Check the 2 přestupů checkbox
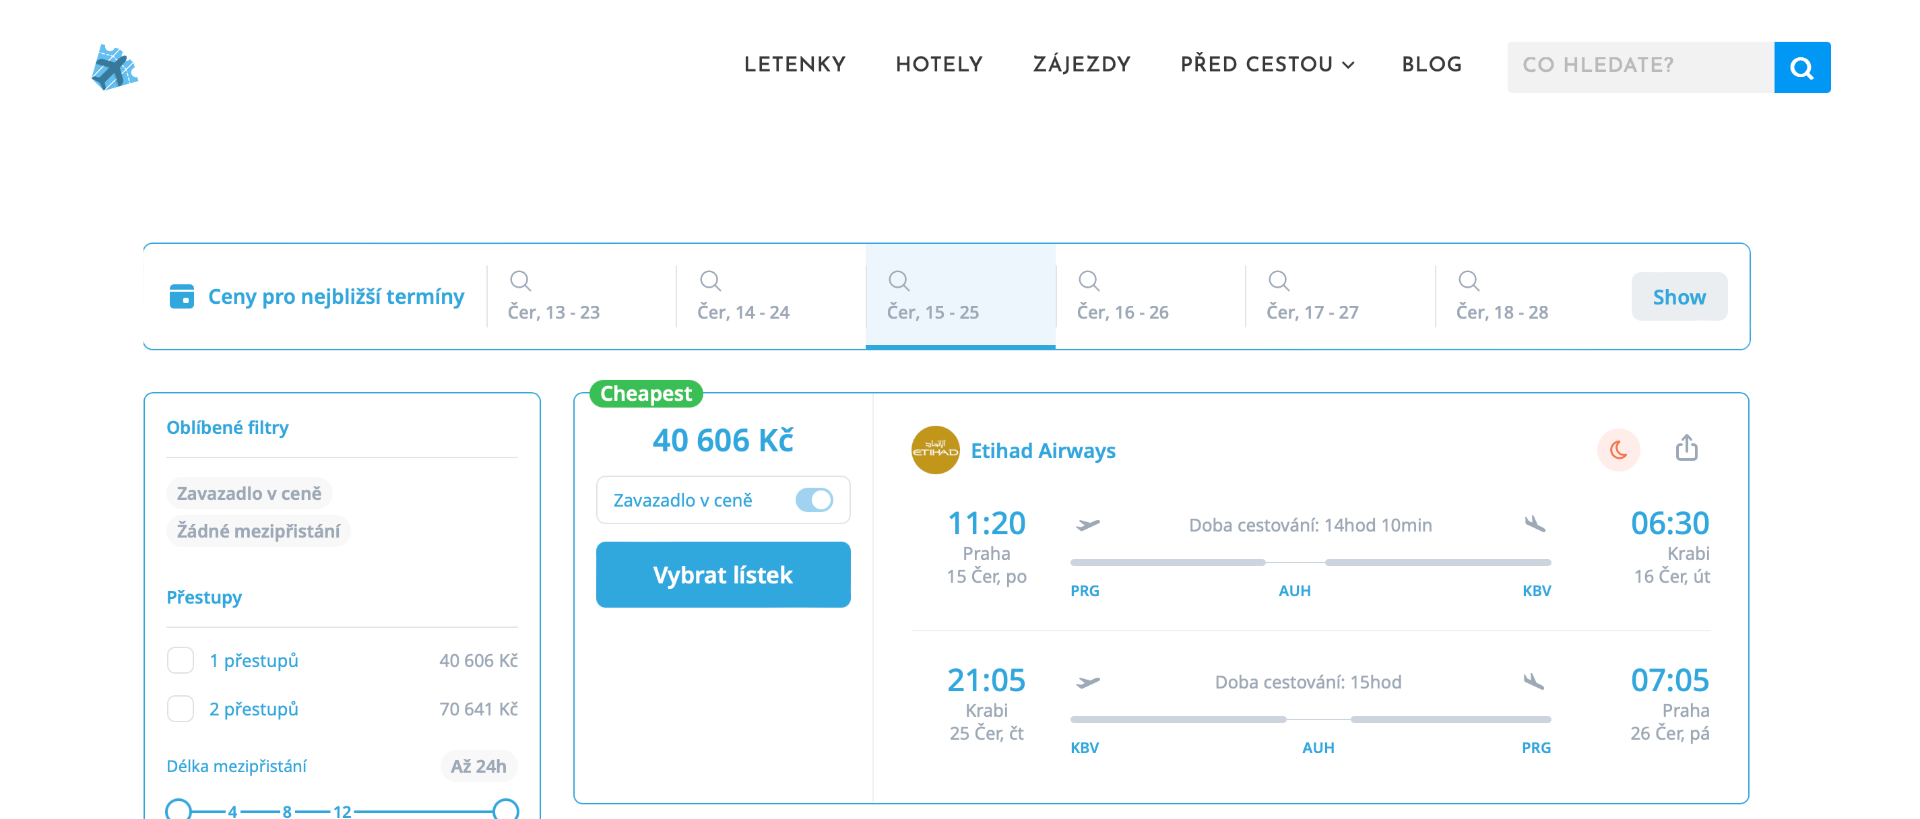 point(181,709)
